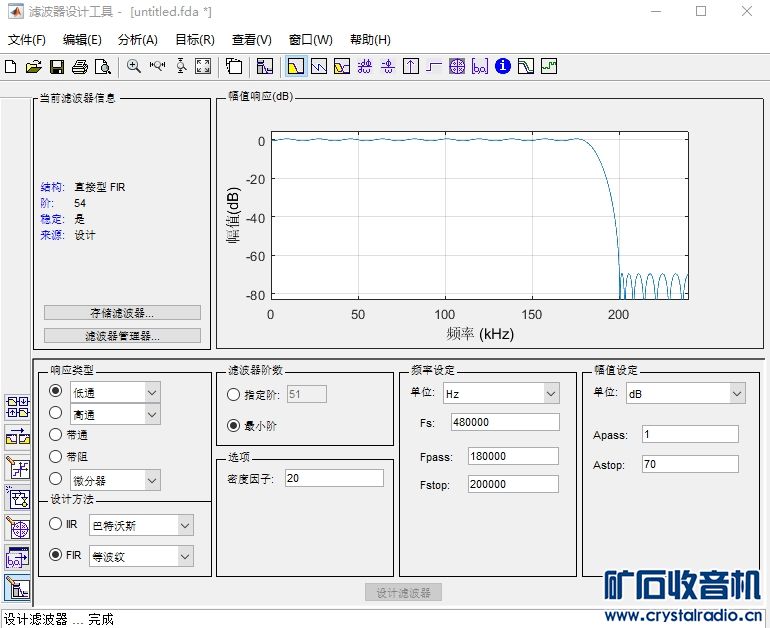Select the 带阻 bandstop response type
The width and height of the screenshot is (770, 628).
tap(68, 457)
